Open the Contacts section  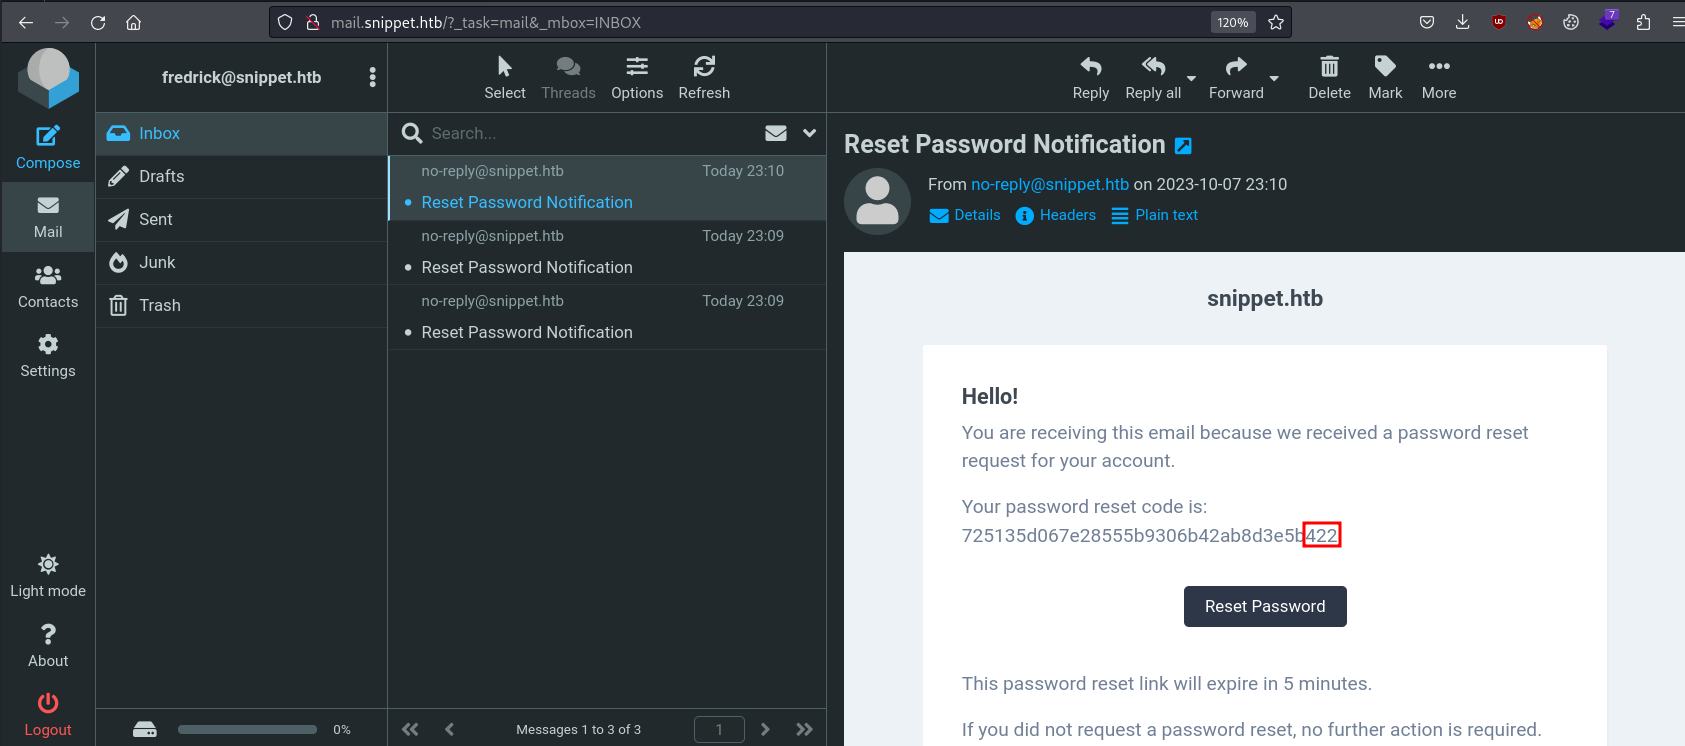point(48,287)
